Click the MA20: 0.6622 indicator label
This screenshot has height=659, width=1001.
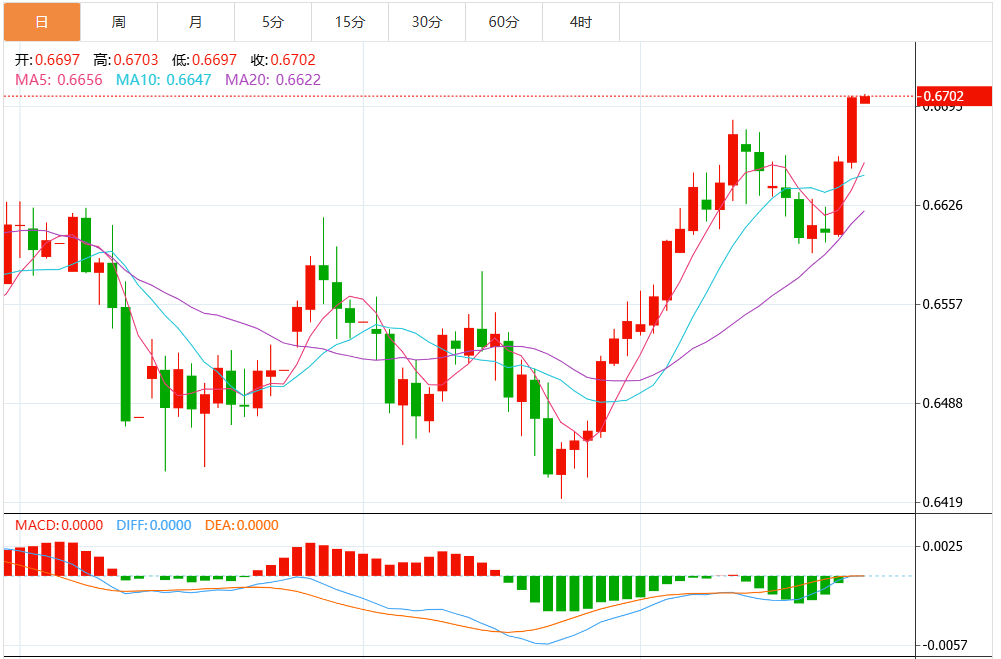(273, 79)
